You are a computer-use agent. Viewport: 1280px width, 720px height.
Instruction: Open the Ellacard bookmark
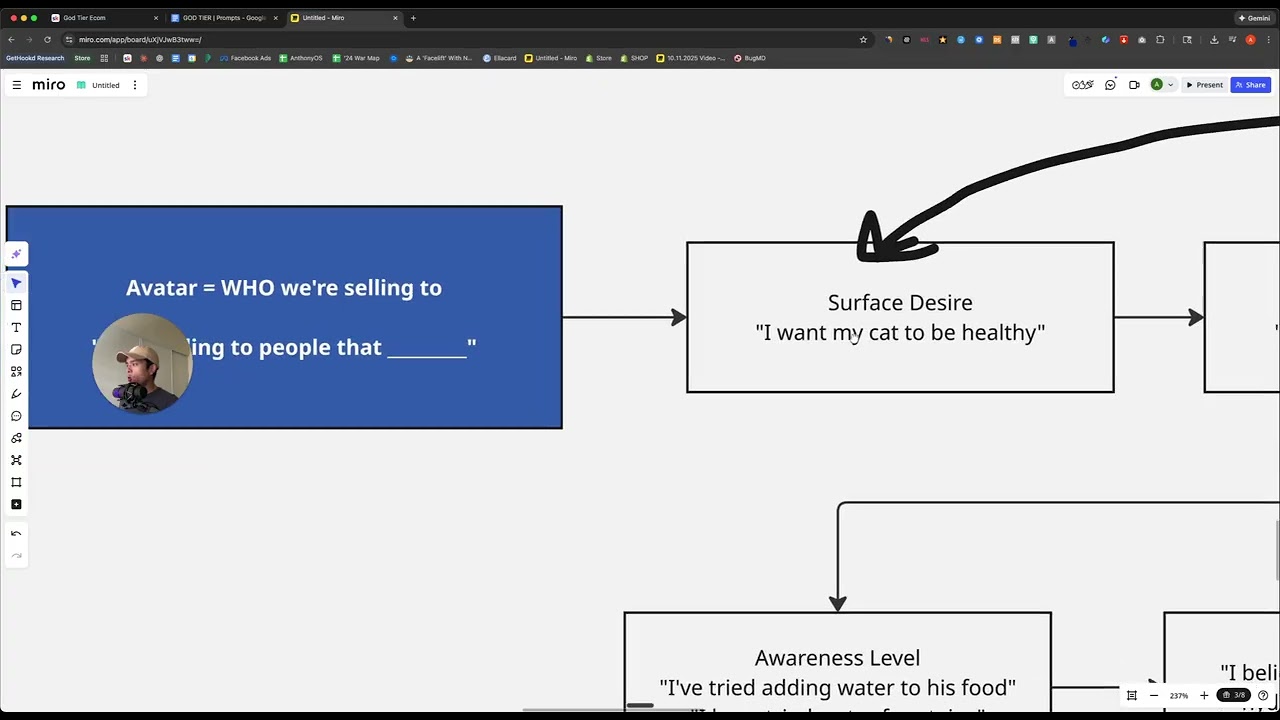coord(500,58)
